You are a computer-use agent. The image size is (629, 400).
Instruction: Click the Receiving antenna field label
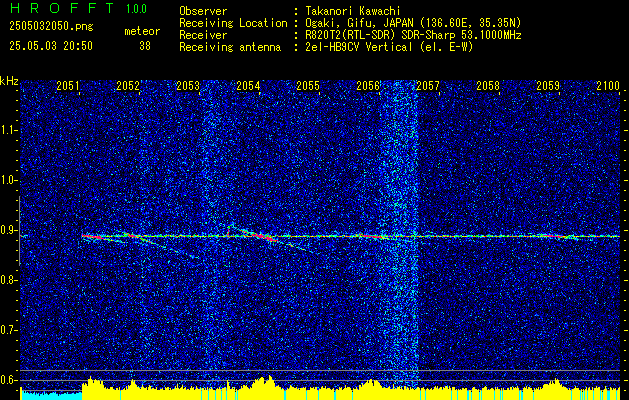pos(230,47)
